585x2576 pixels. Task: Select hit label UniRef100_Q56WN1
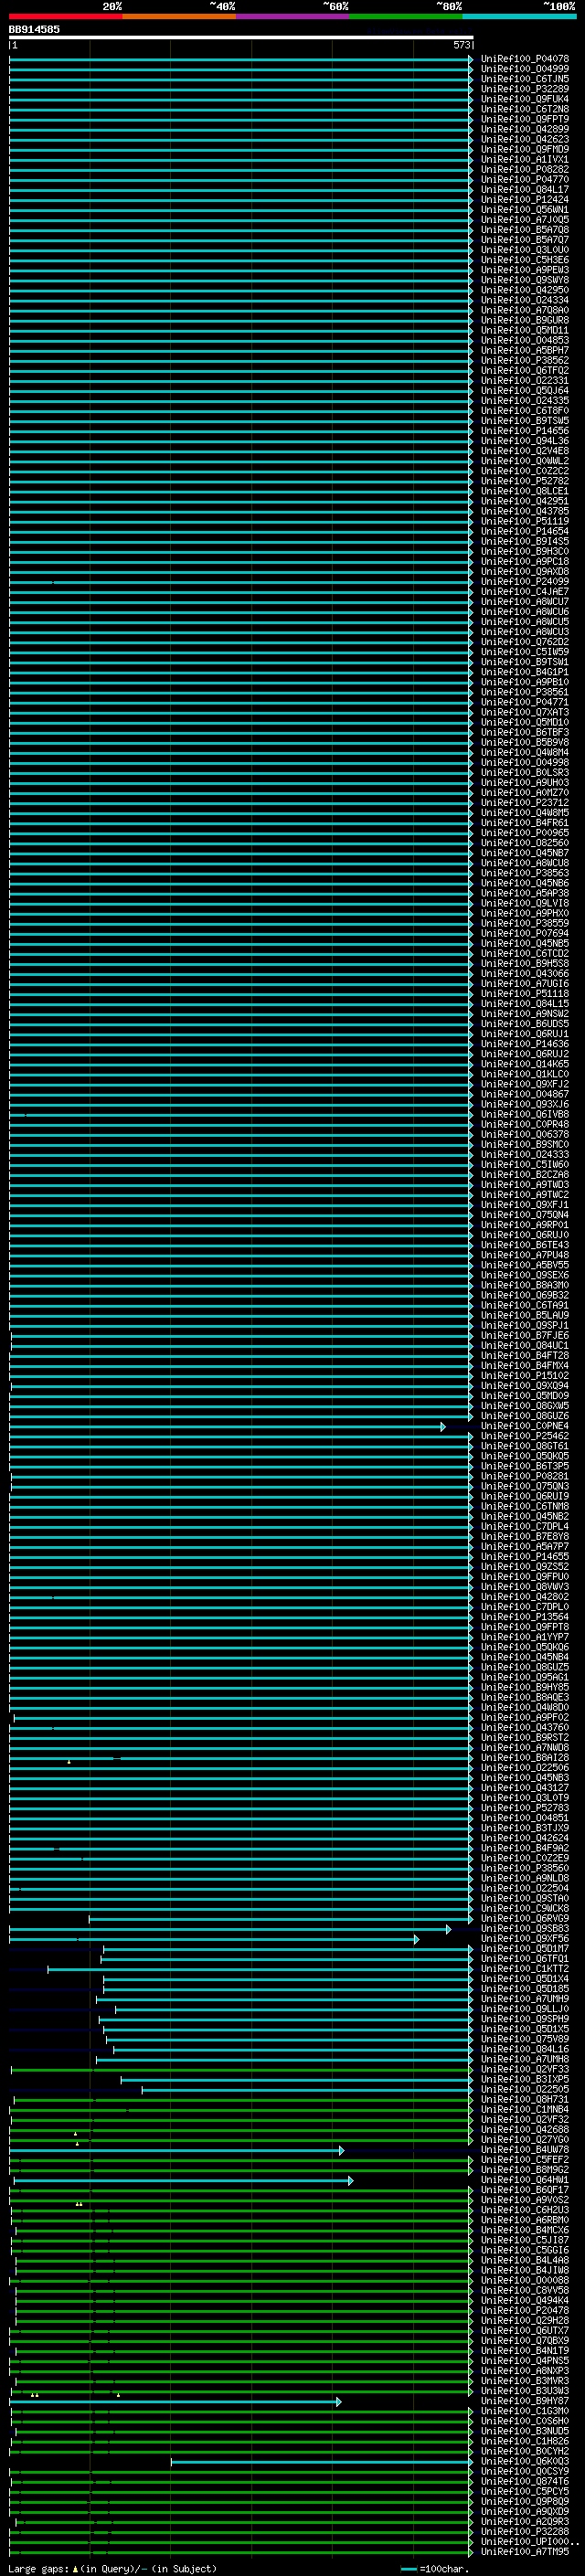click(525, 209)
